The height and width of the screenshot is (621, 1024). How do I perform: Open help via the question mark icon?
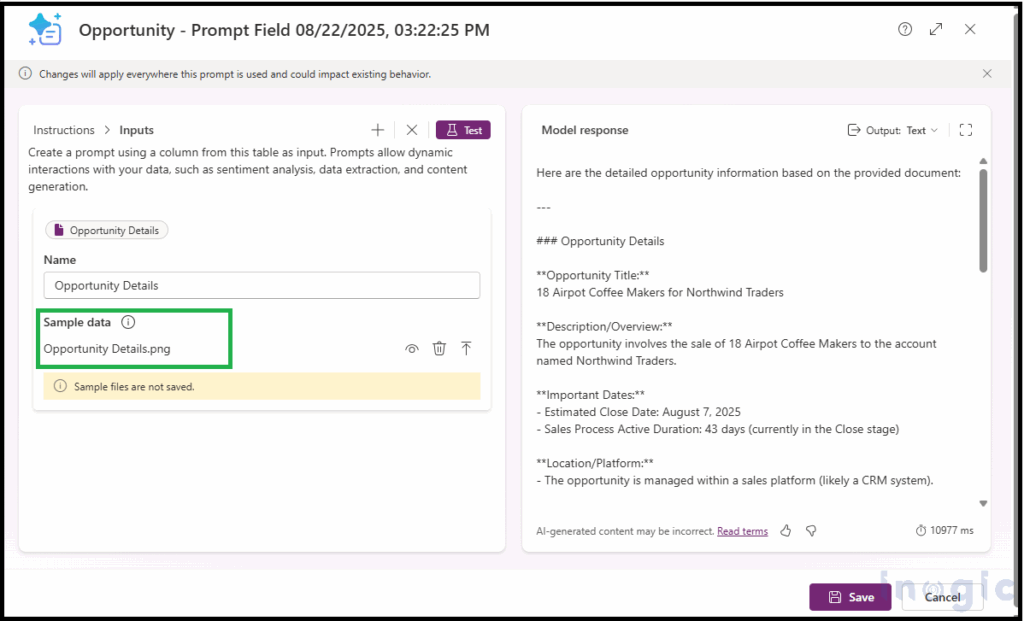click(x=904, y=29)
